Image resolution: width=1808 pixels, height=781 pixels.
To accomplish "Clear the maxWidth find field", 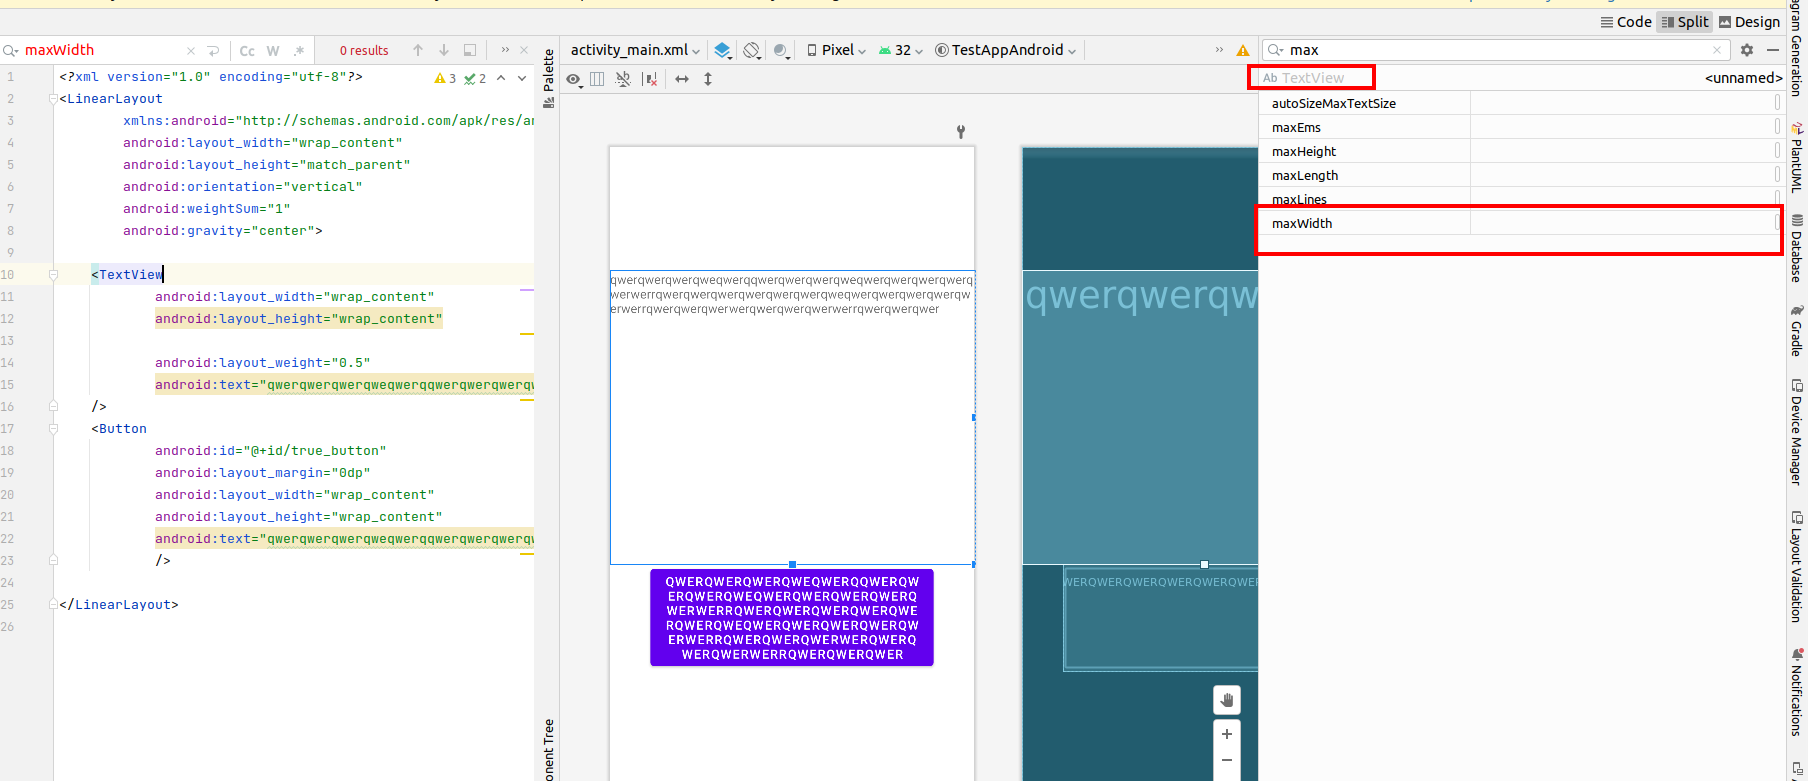I will 191,50.
